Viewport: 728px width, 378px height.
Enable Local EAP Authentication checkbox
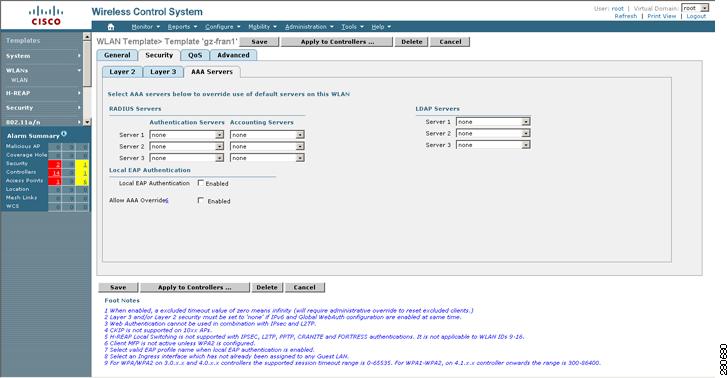201,183
